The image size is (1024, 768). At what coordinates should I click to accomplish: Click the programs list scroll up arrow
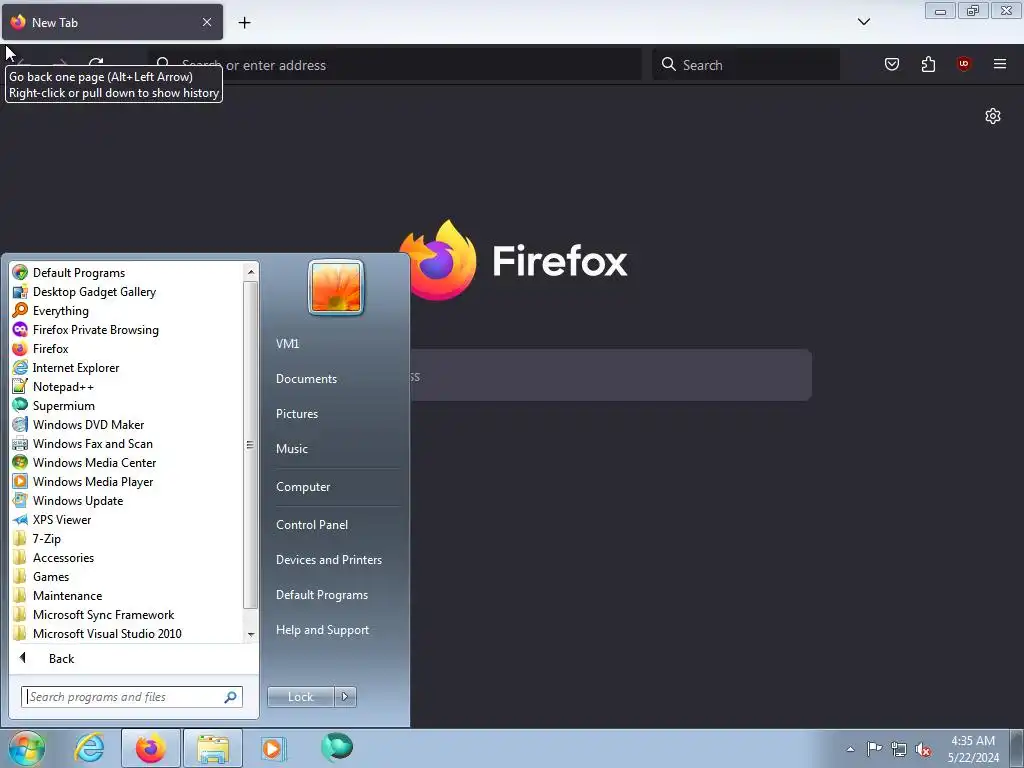pos(251,271)
